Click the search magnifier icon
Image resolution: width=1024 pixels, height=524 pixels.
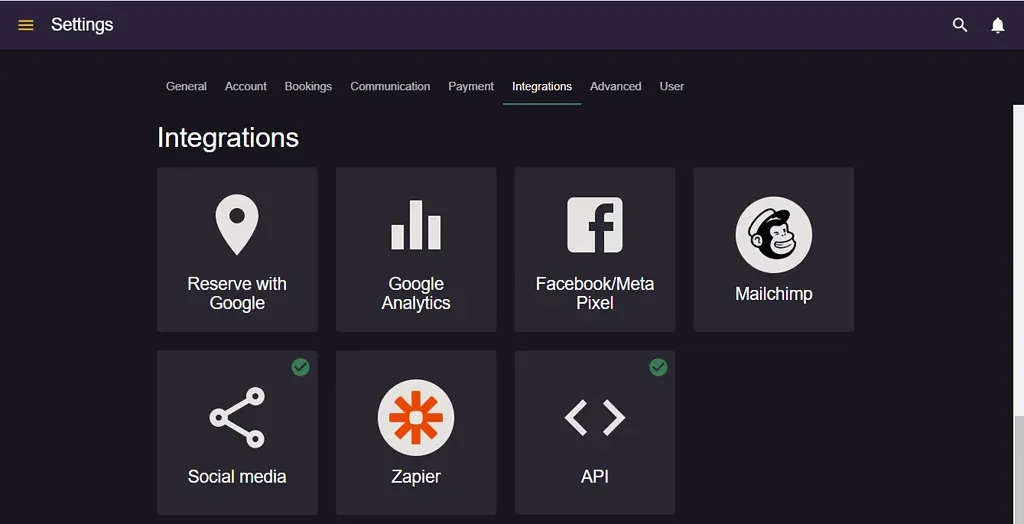coord(959,25)
